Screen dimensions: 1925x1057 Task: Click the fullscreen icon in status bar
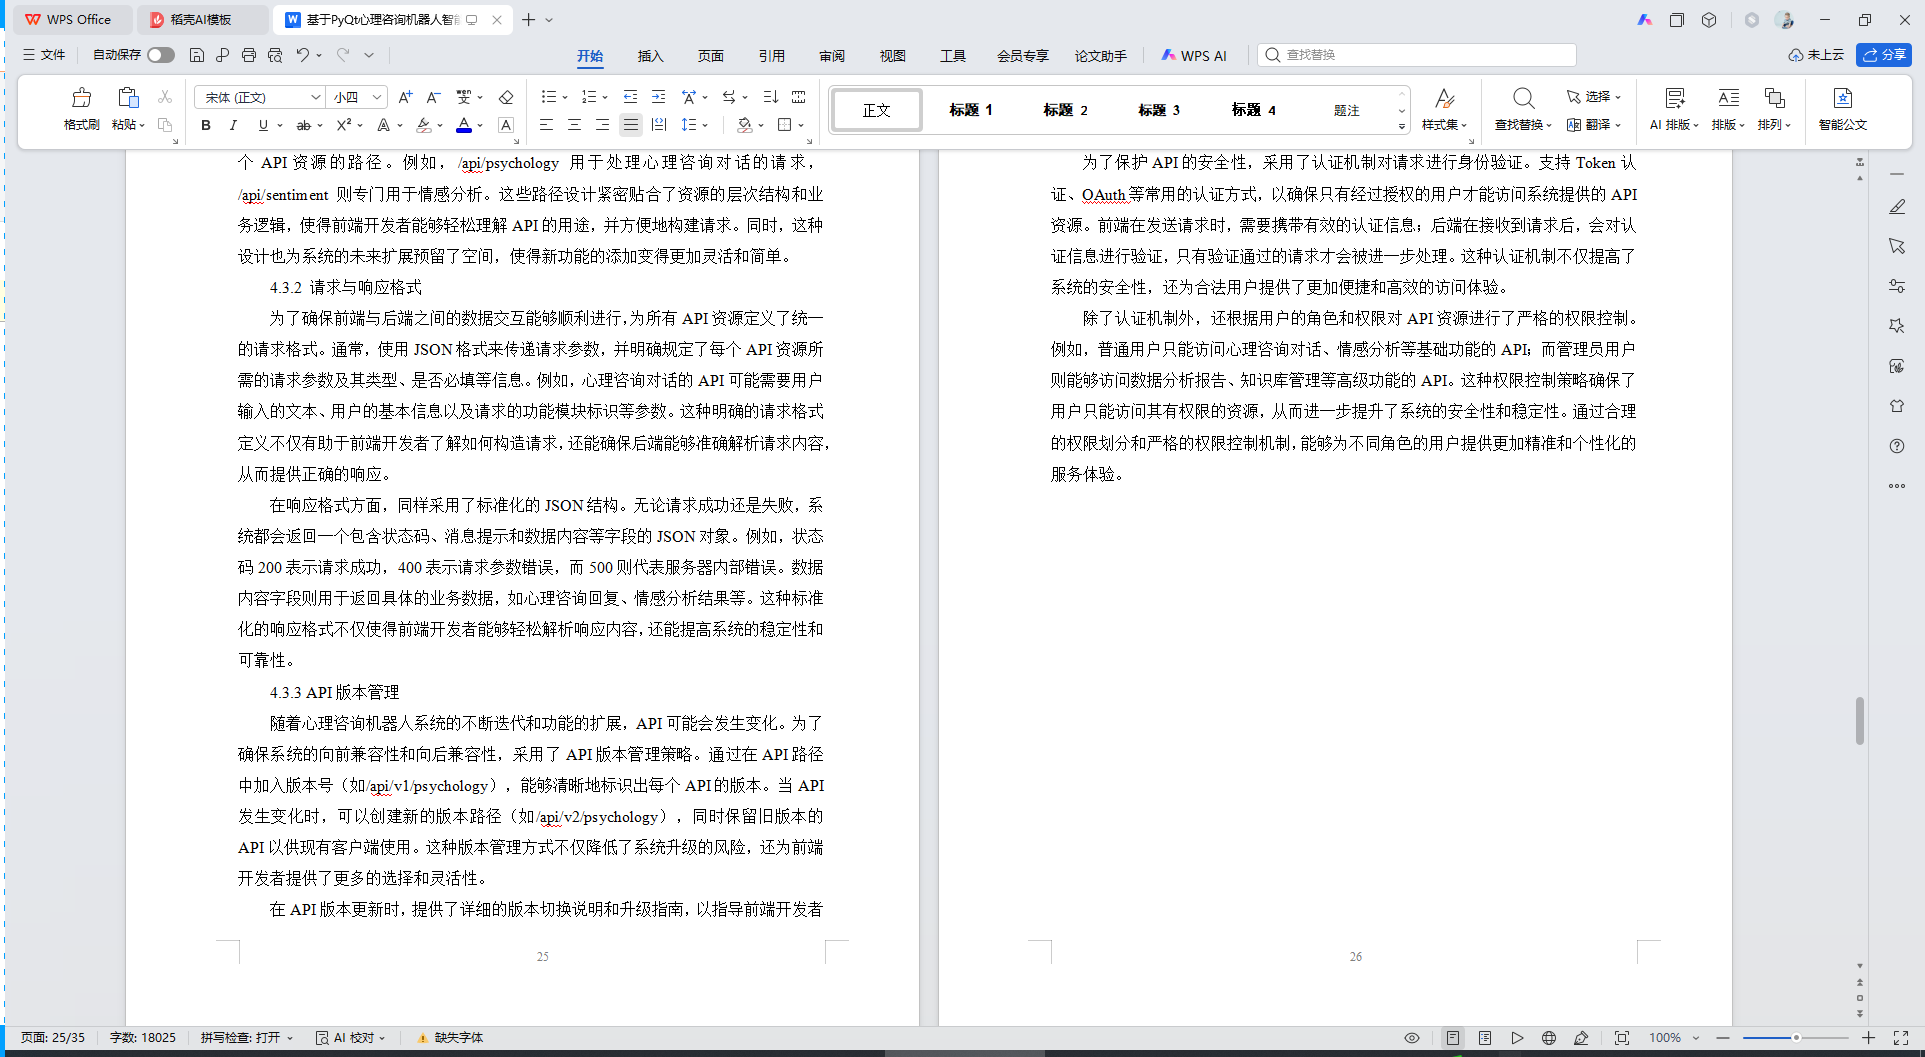click(x=1901, y=1038)
